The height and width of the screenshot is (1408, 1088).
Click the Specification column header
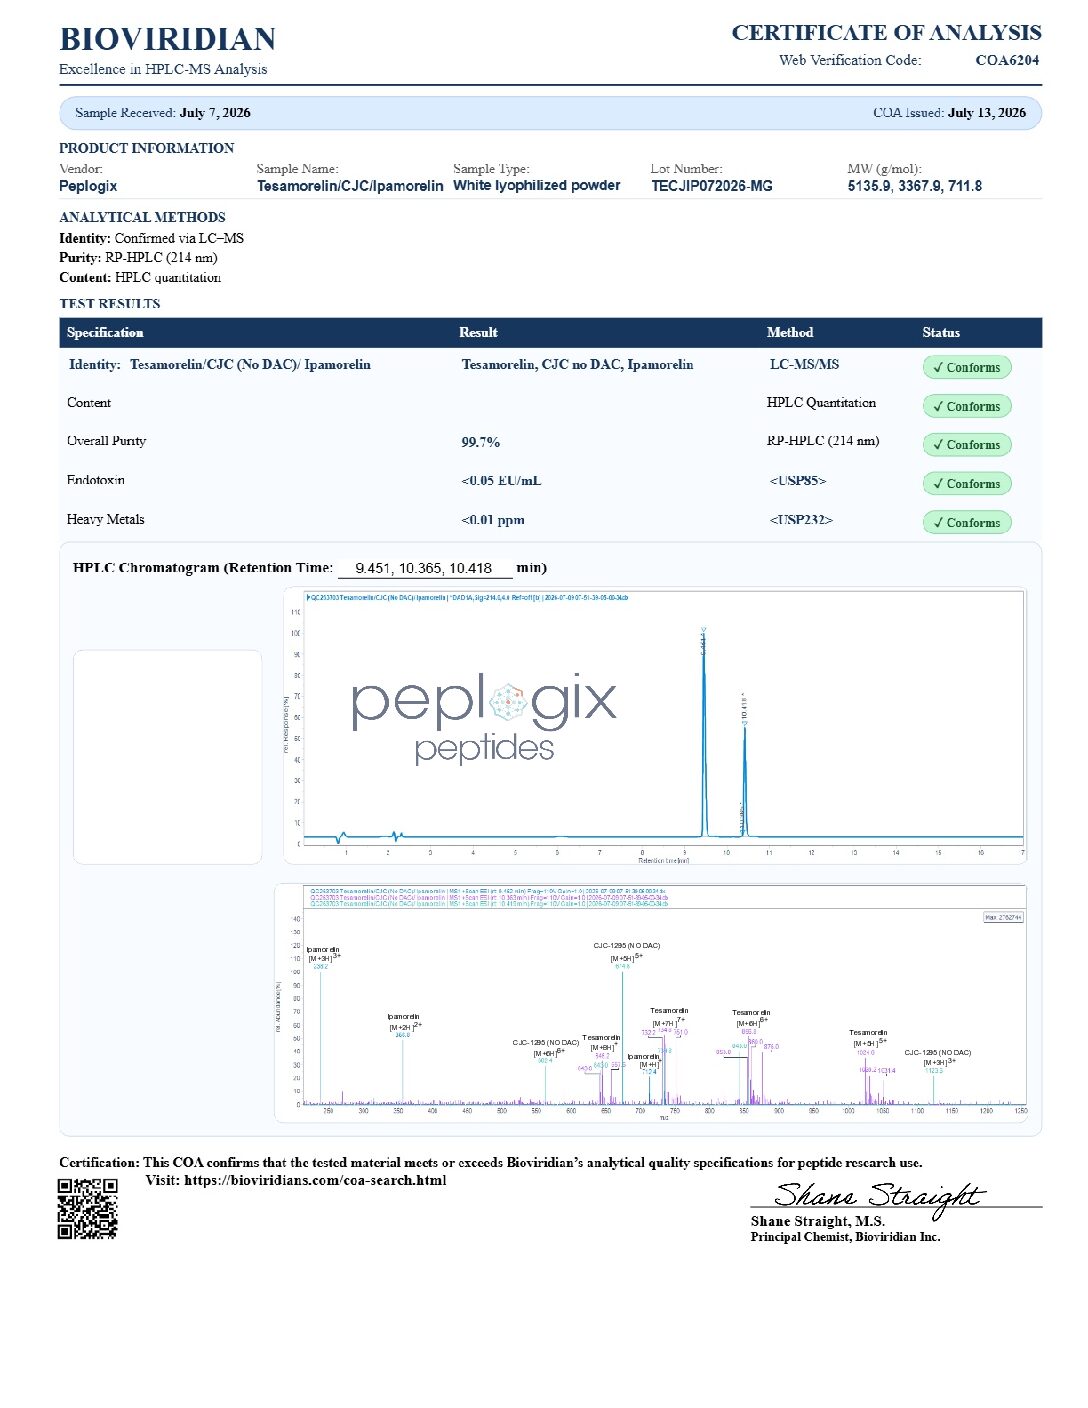105,333
